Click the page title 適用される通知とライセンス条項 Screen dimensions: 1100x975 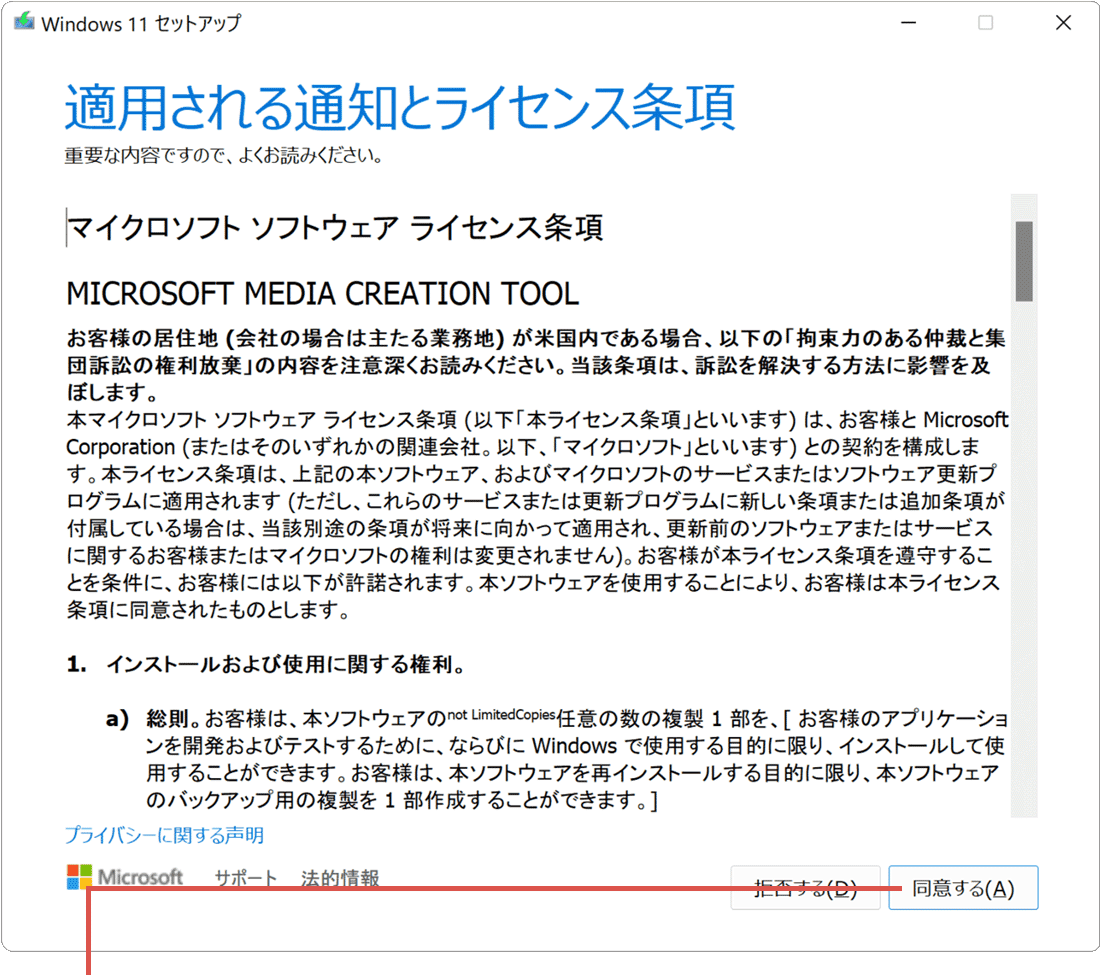click(x=400, y=107)
